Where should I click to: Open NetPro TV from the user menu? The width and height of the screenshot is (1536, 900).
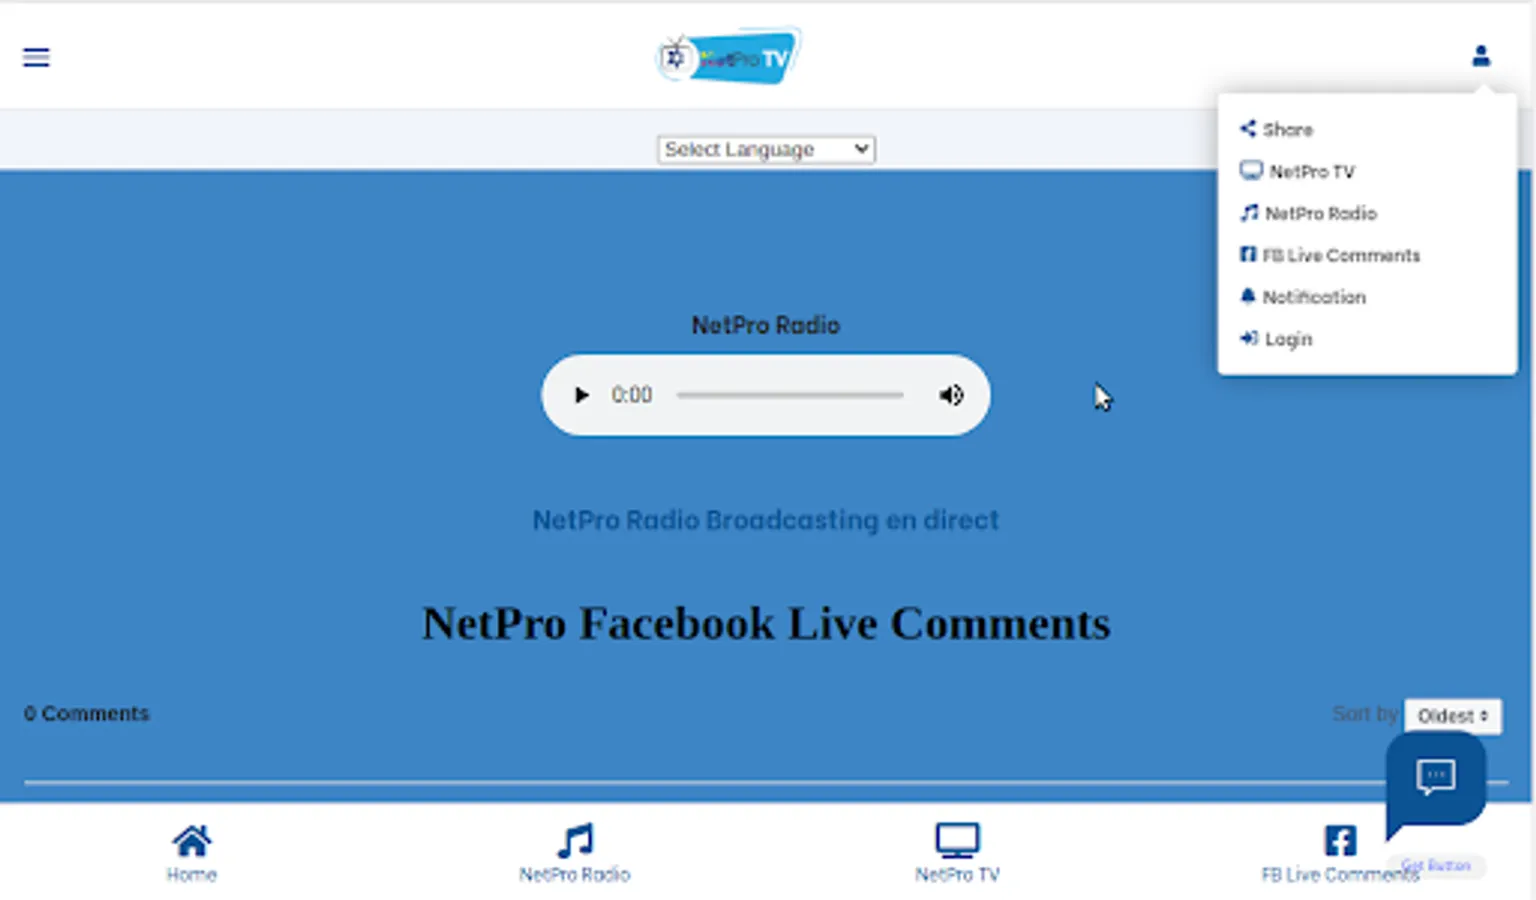click(1311, 171)
